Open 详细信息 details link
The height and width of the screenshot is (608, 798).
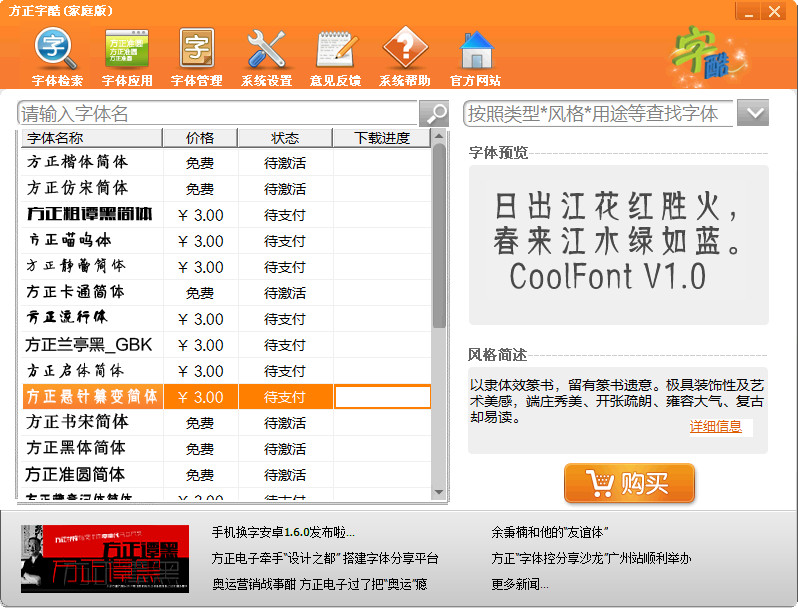tap(715, 426)
